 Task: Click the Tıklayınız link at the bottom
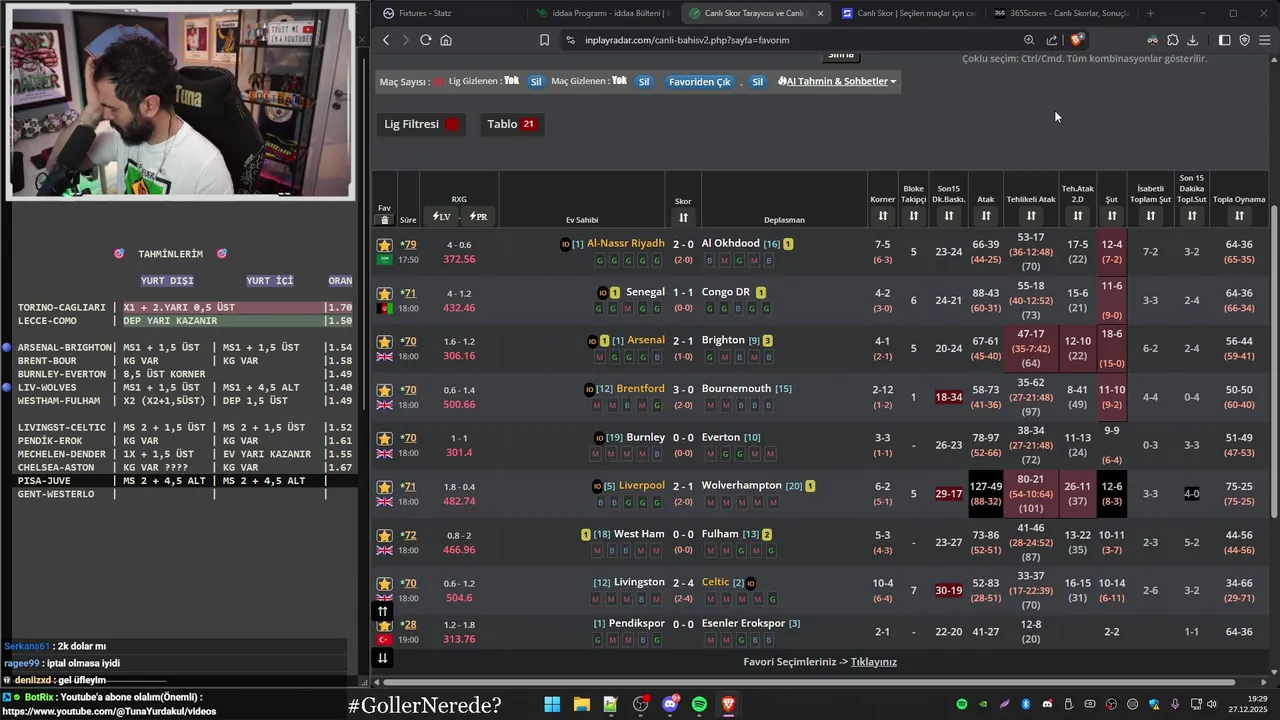(873, 662)
